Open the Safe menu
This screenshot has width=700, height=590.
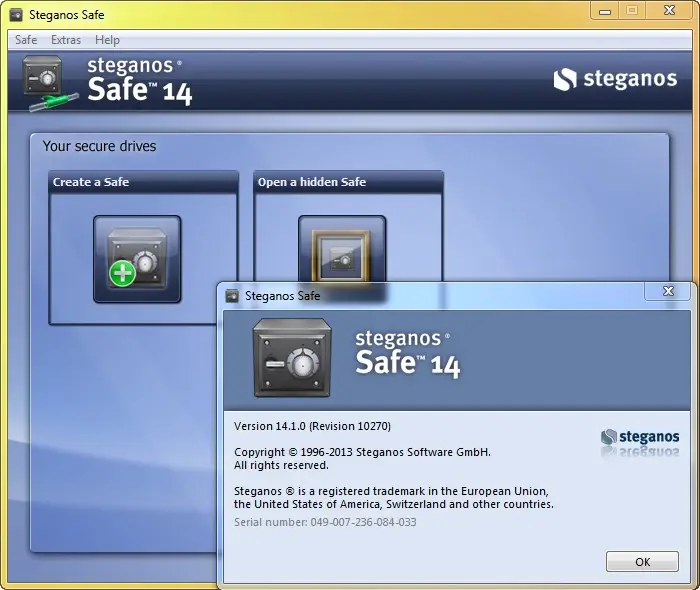point(26,40)
